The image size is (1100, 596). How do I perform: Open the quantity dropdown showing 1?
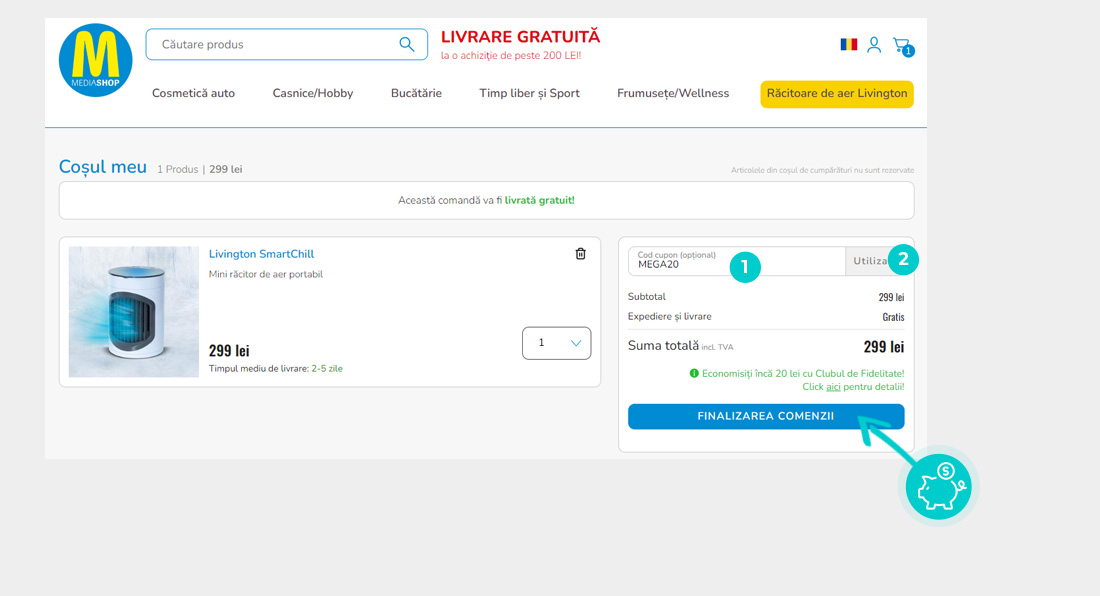(x=556, y=343)
